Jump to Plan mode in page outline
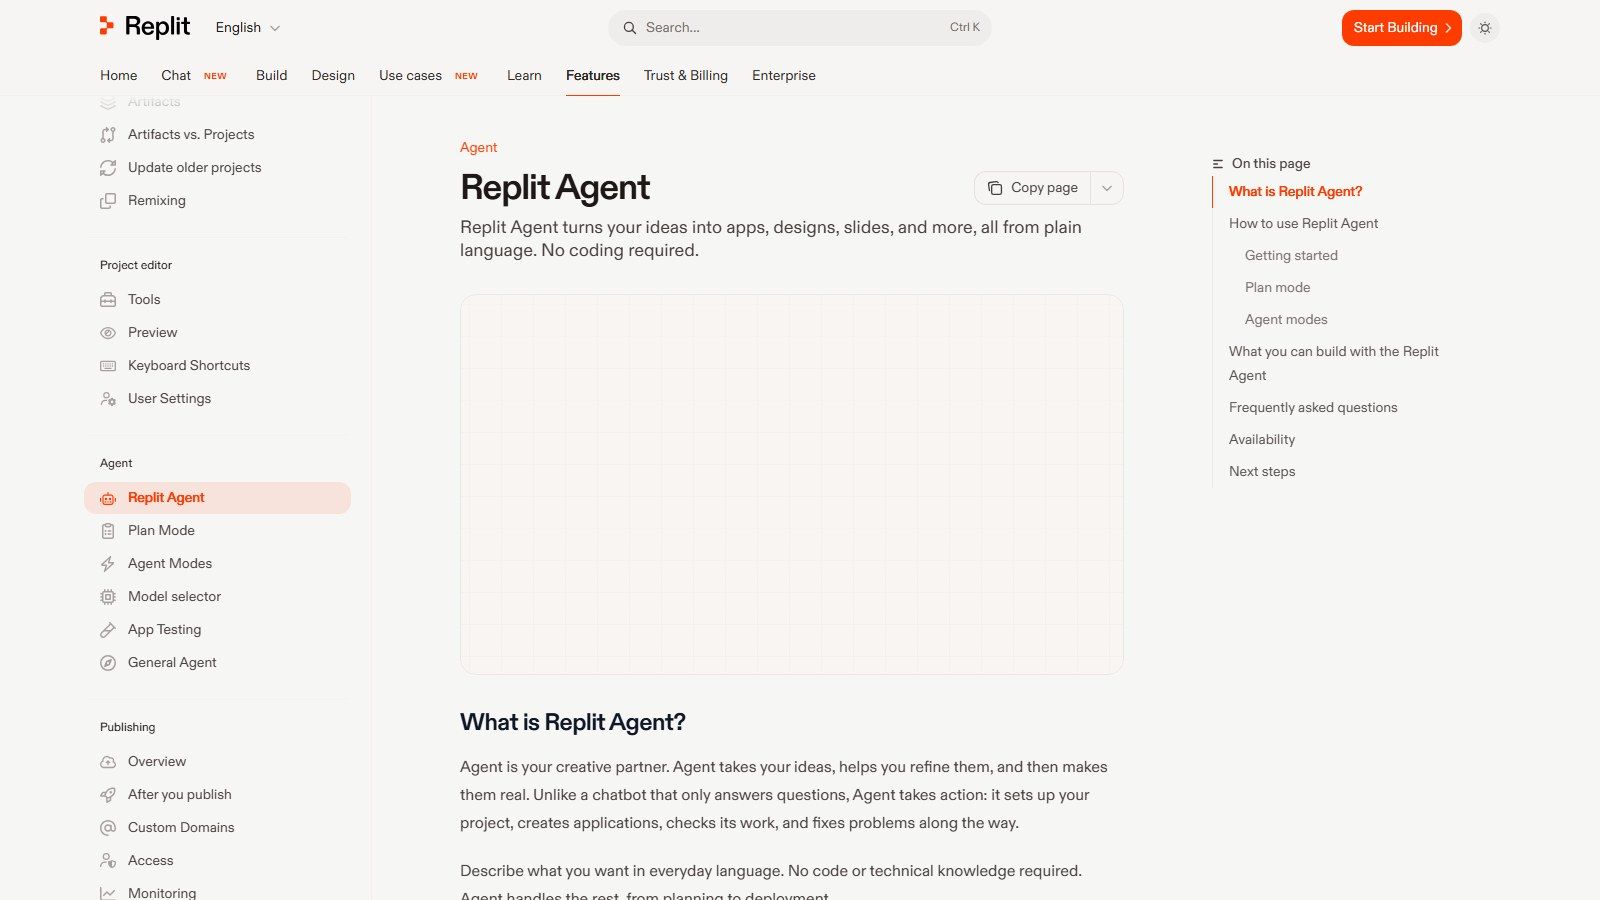Viewport: 1600px width, 900px height. 1277,288
